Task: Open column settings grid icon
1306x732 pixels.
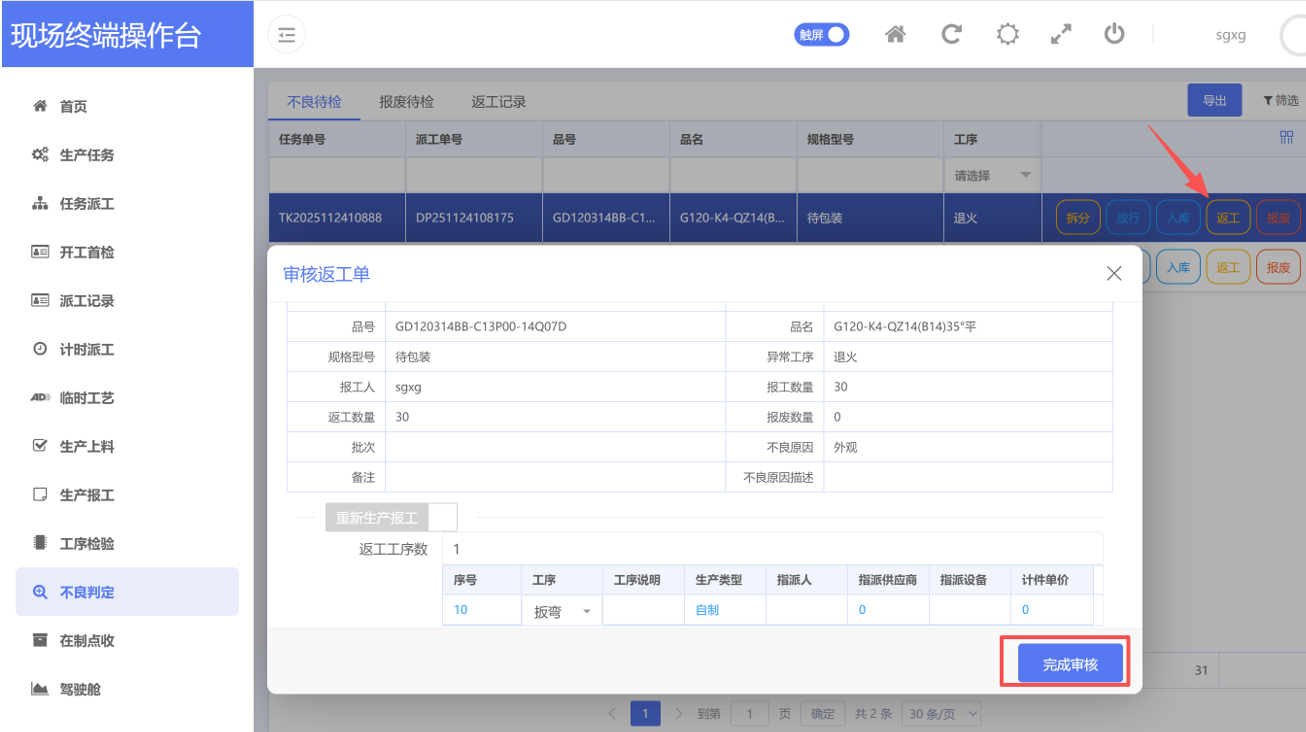Action: (1286, 139)
